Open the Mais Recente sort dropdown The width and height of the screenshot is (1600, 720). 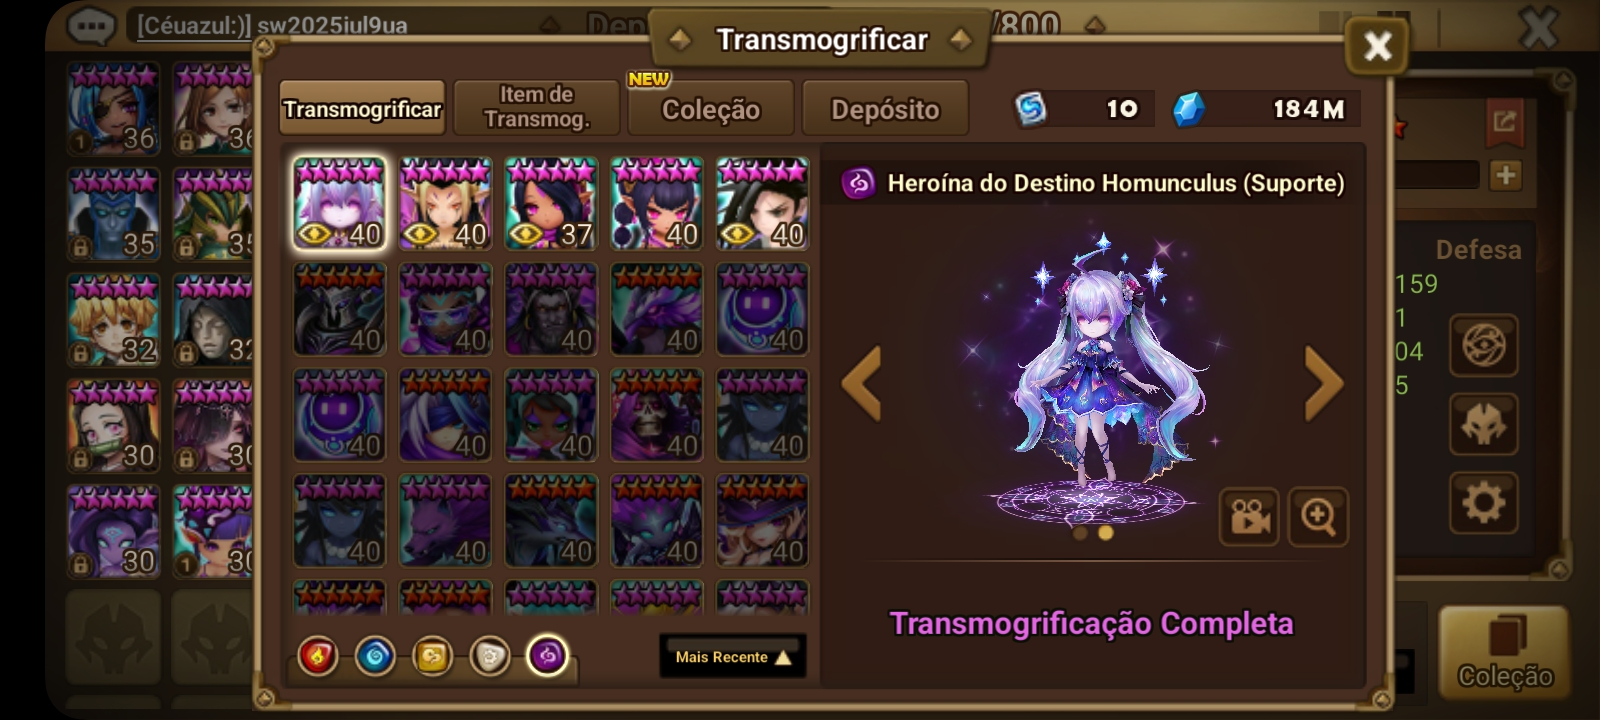[733, 657]
